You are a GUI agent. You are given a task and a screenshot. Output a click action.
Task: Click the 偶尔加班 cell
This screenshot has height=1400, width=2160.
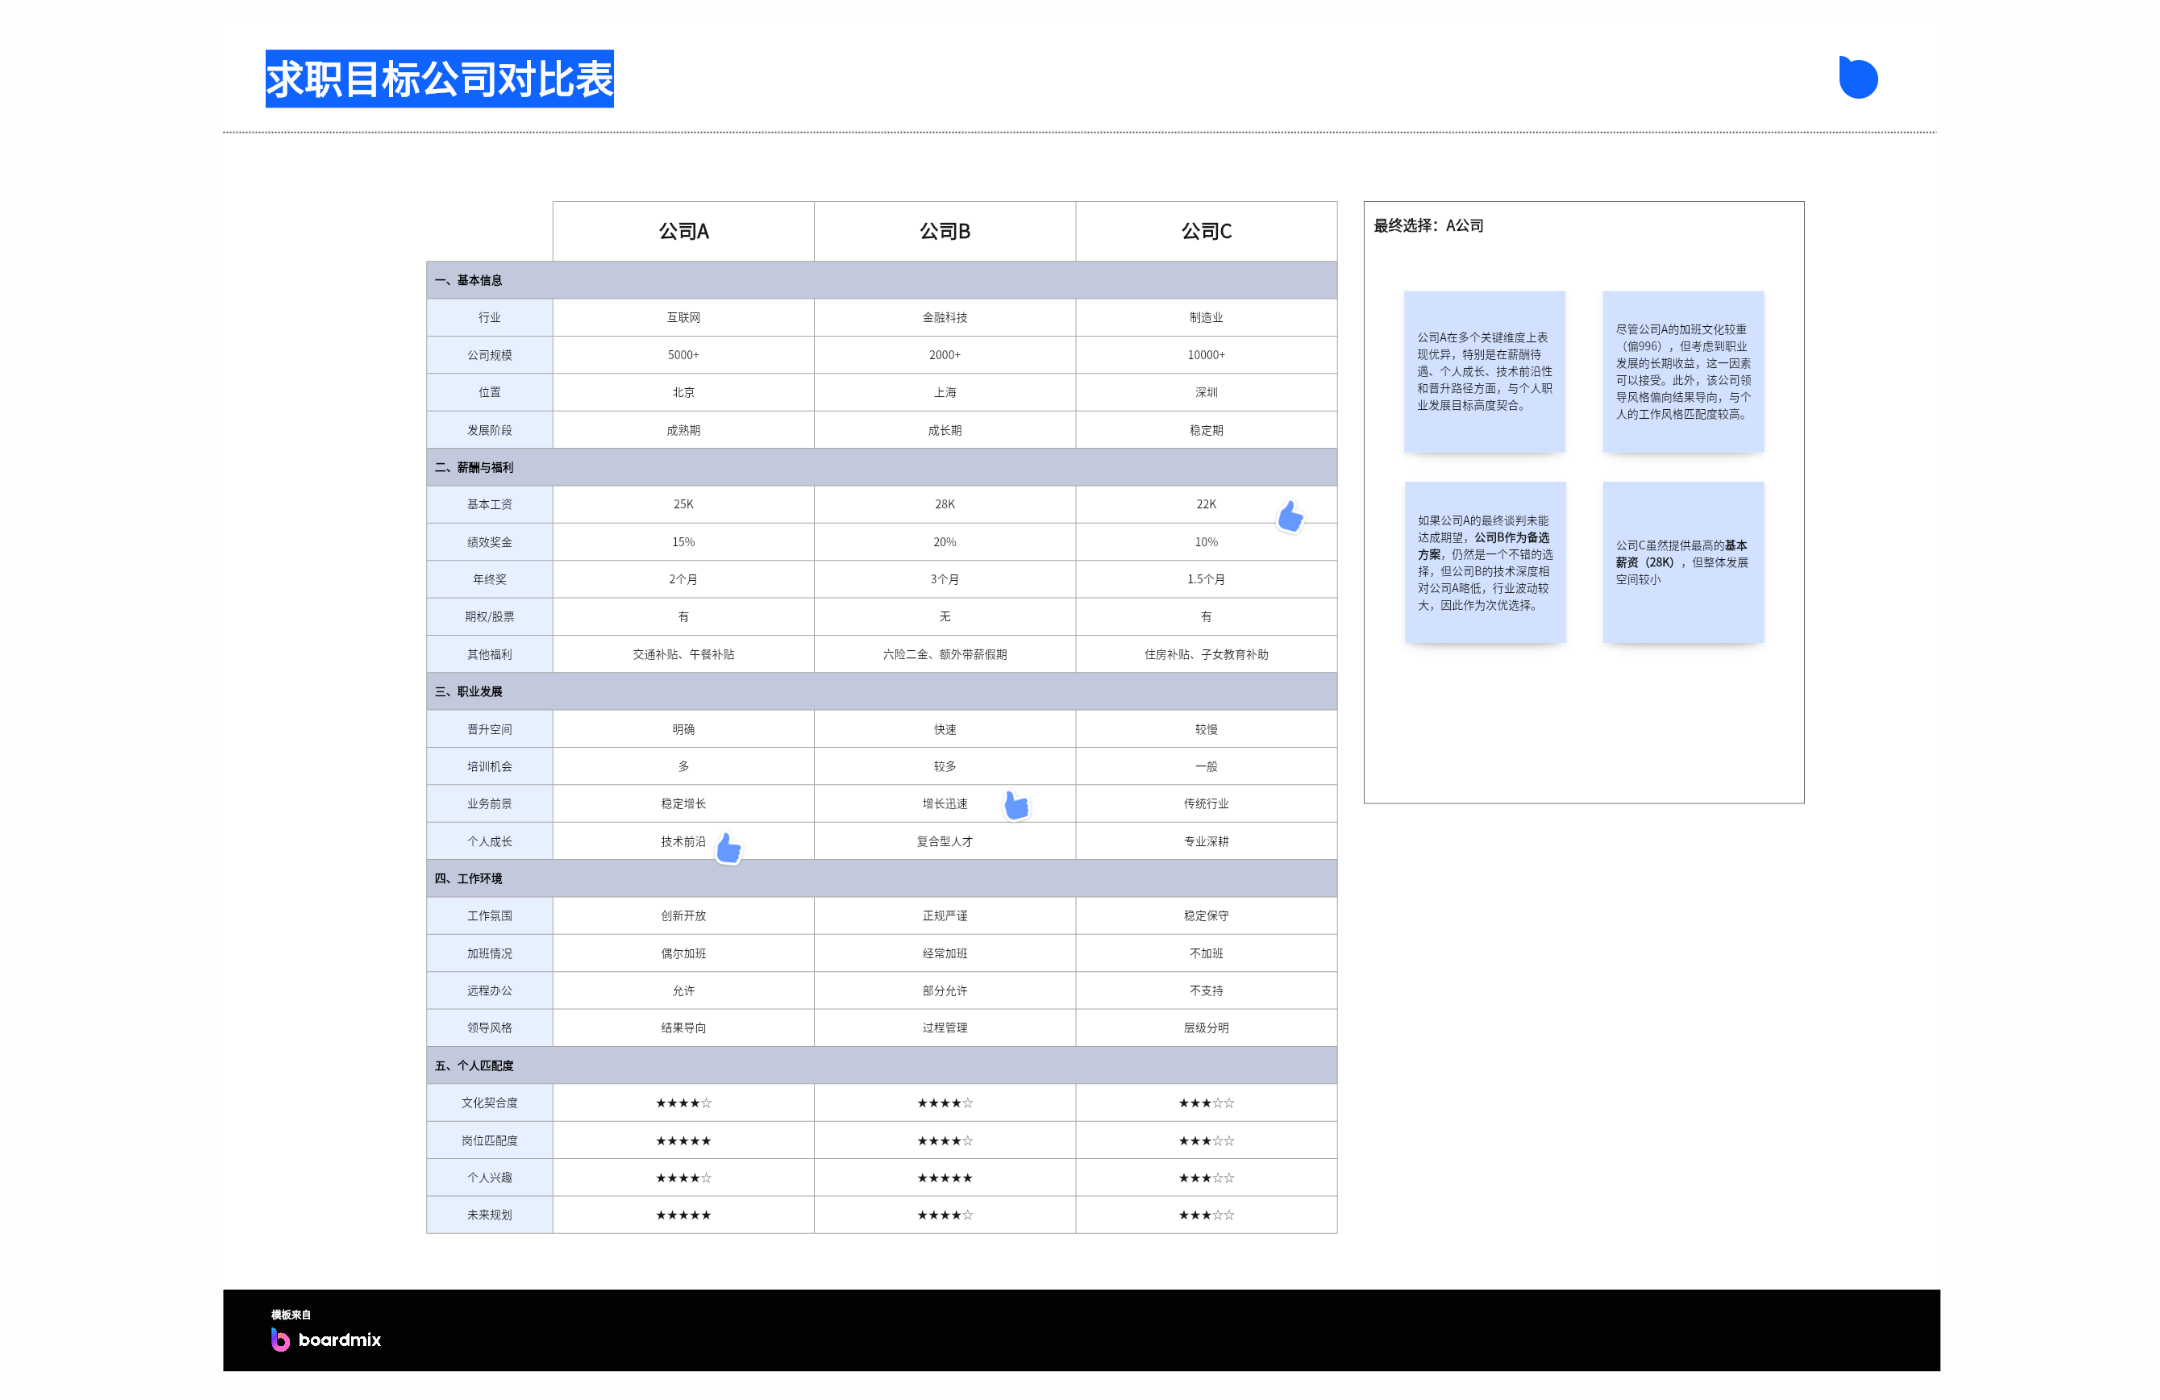tap(683, 953)
